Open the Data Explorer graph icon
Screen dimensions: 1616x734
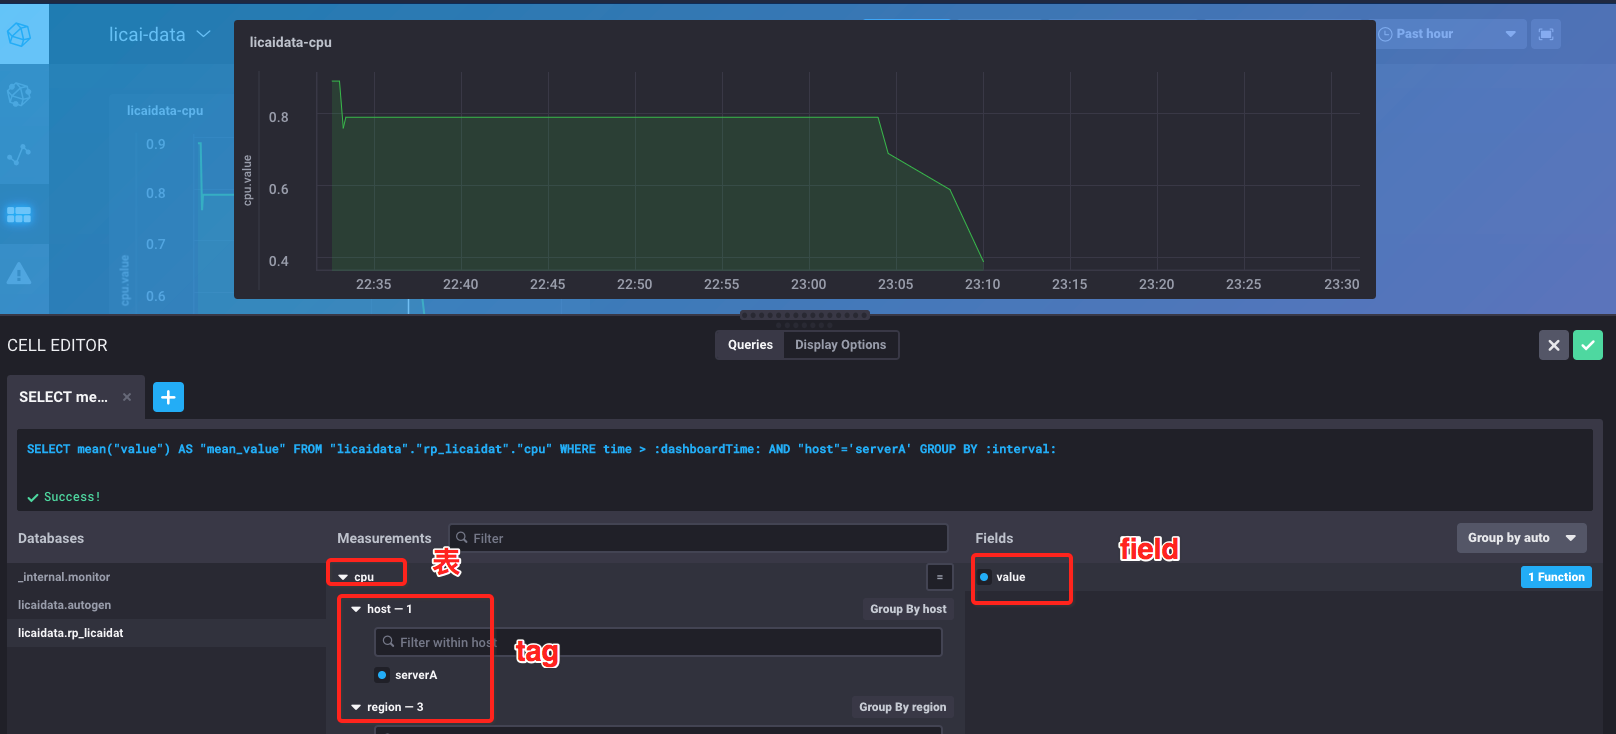click(19, 154)
